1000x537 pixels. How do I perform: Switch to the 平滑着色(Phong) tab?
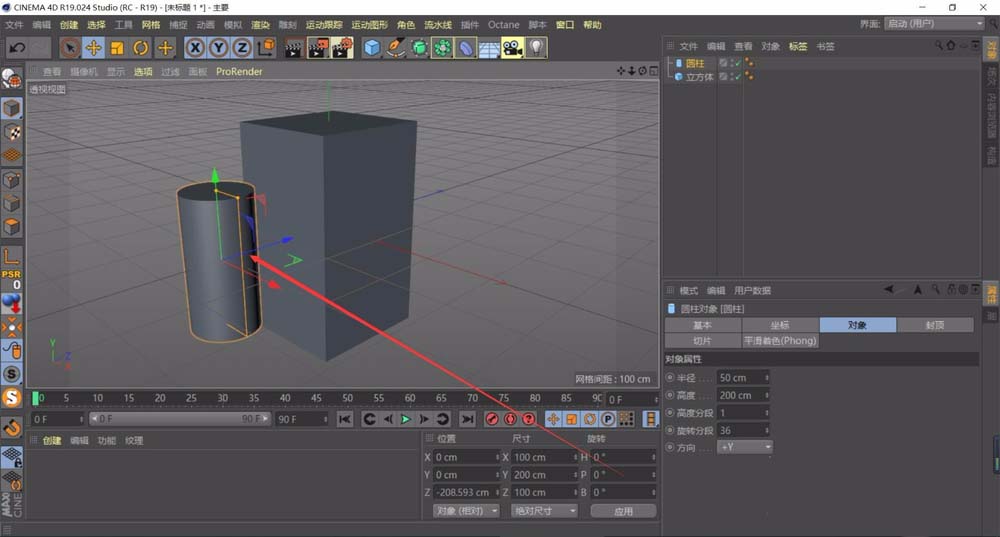click(780, 341)
